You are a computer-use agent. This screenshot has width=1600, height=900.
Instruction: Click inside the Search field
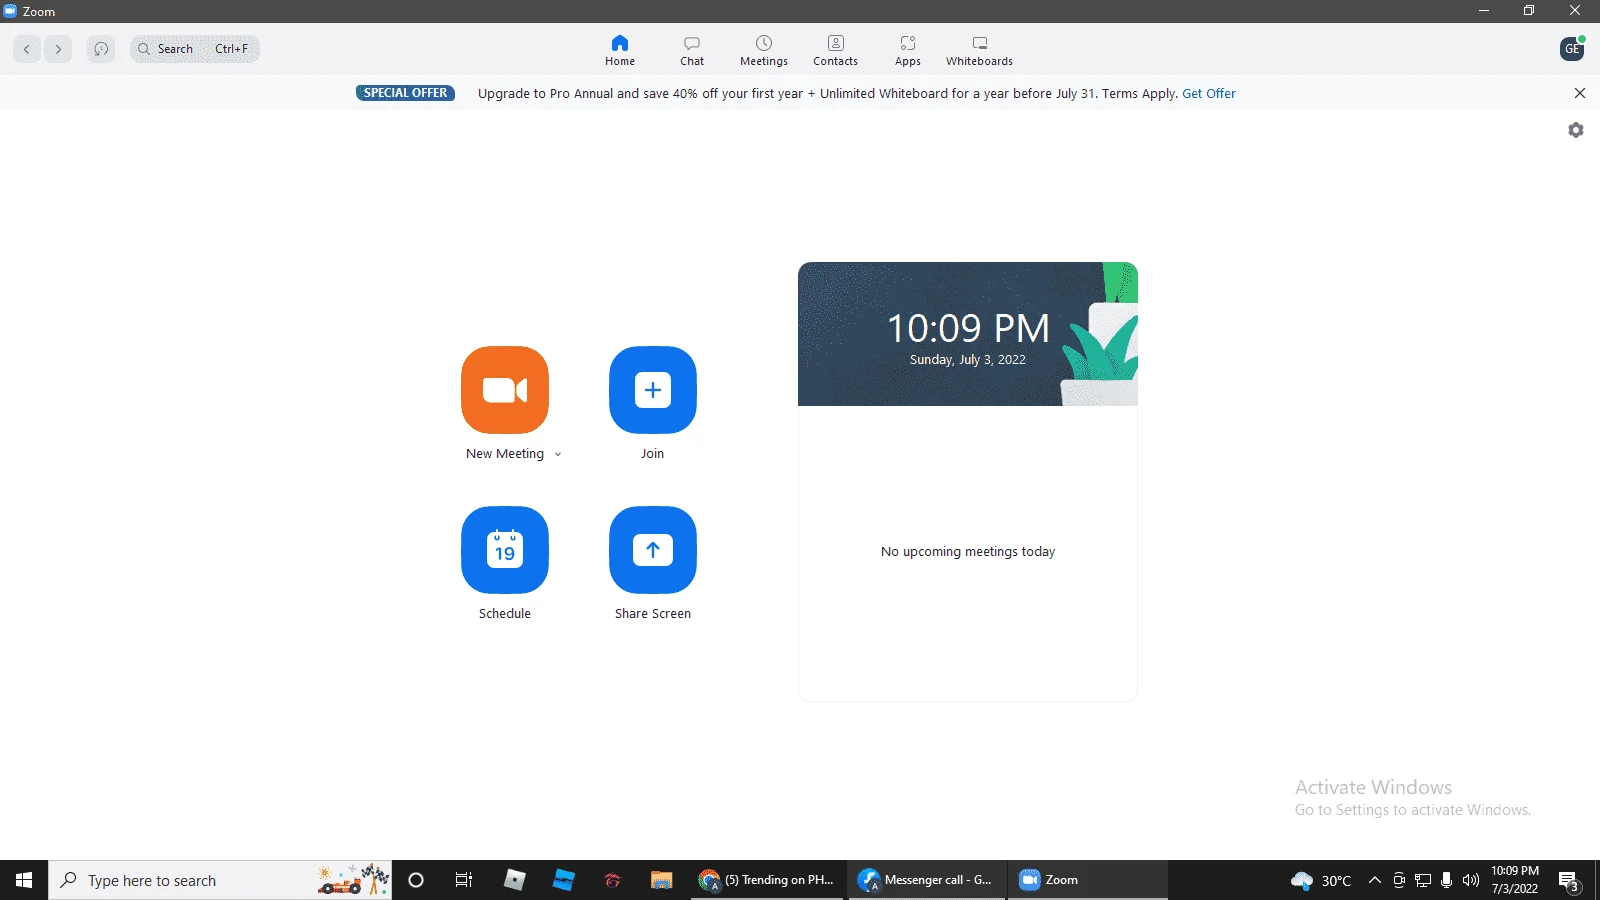point(195,49)
